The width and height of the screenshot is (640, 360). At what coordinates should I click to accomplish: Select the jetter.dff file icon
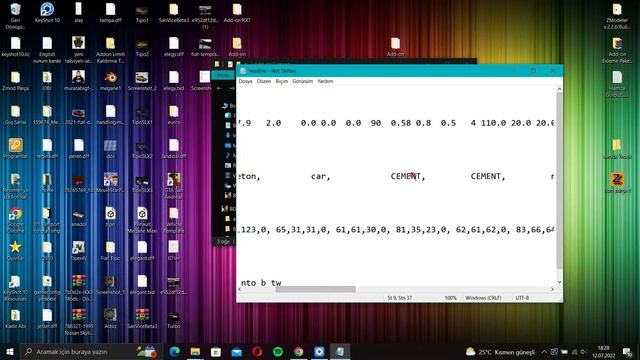tap(47, 319)
